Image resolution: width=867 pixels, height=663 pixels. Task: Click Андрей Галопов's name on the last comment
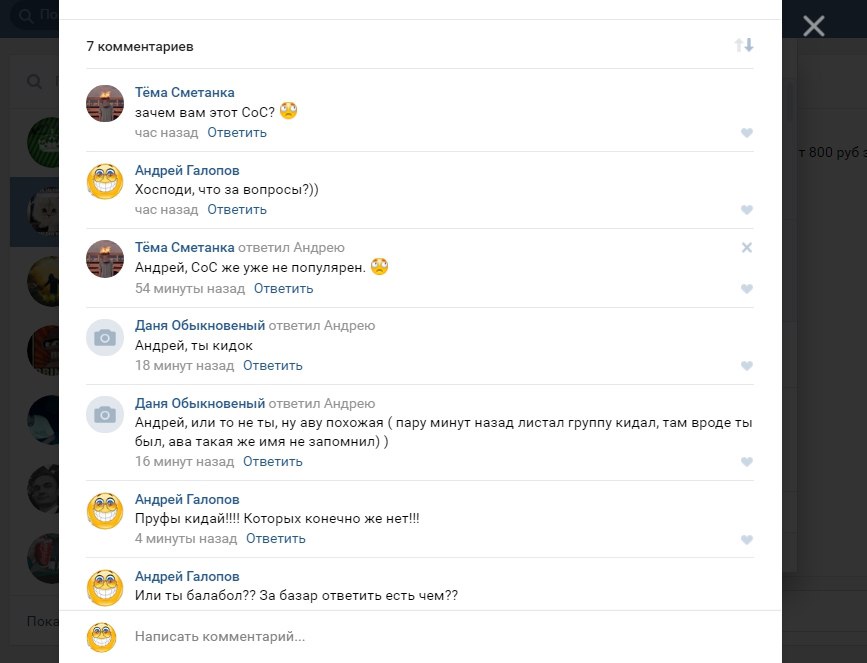[x=187, y=576]
